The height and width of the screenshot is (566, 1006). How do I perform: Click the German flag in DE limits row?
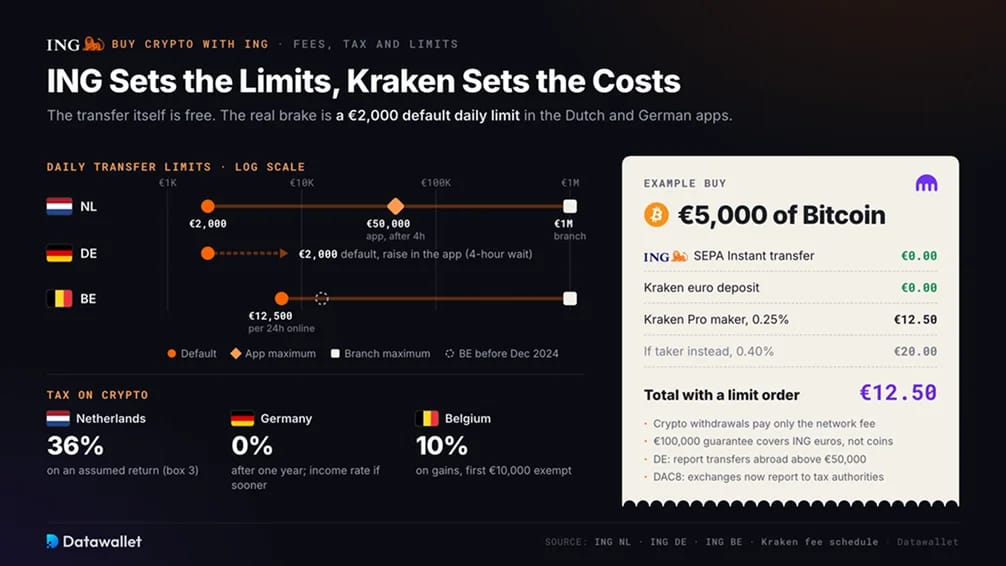coord(59,253)
